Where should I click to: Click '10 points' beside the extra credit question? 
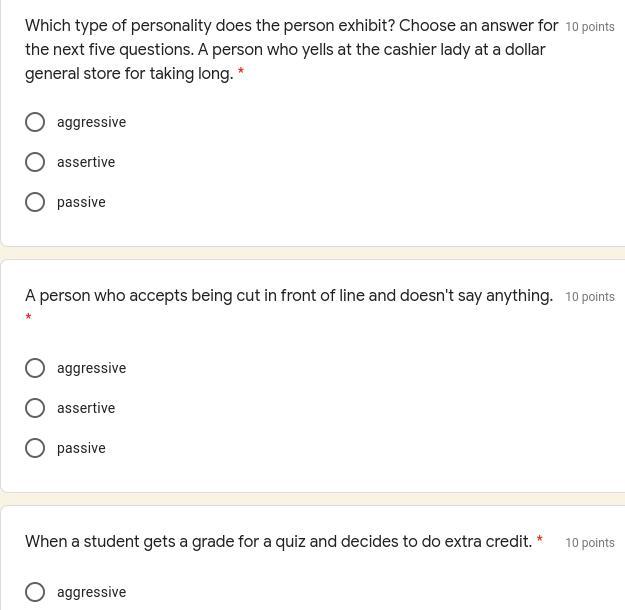[590, 543]
